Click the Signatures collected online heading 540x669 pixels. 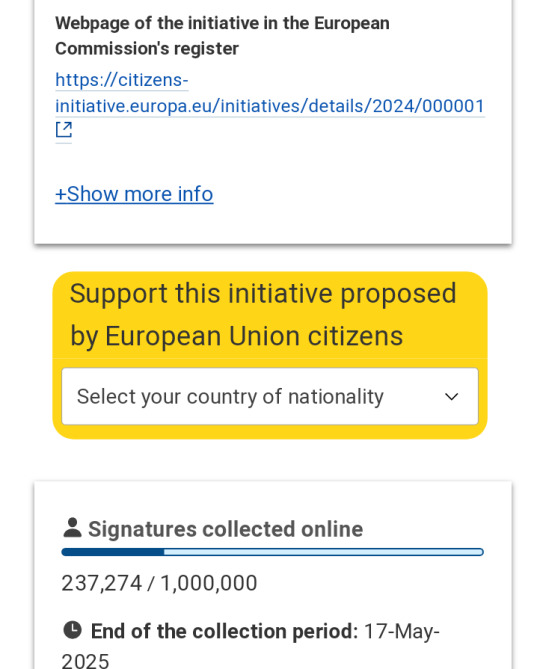(x=225, y=529)
